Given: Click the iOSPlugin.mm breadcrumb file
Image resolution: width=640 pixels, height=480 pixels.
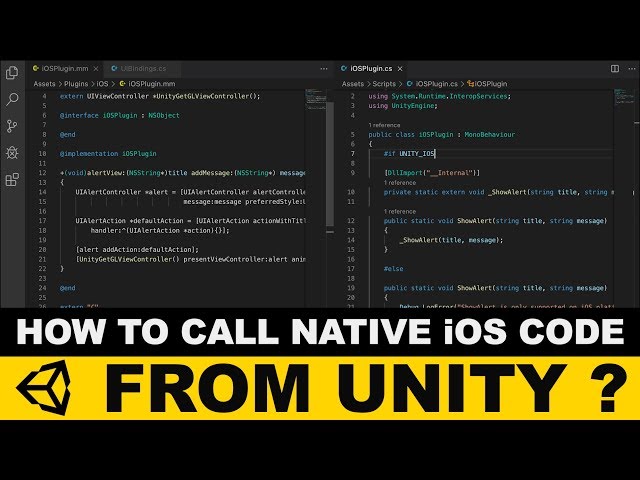Looking at the screenshot, I should [x=147, y=84].
